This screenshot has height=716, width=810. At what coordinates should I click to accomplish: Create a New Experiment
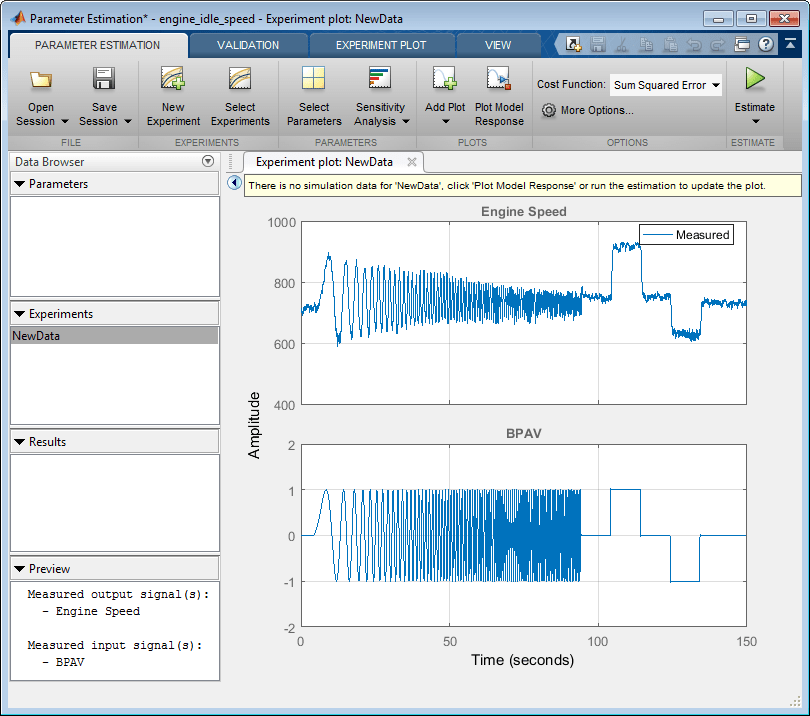[173, 80]
